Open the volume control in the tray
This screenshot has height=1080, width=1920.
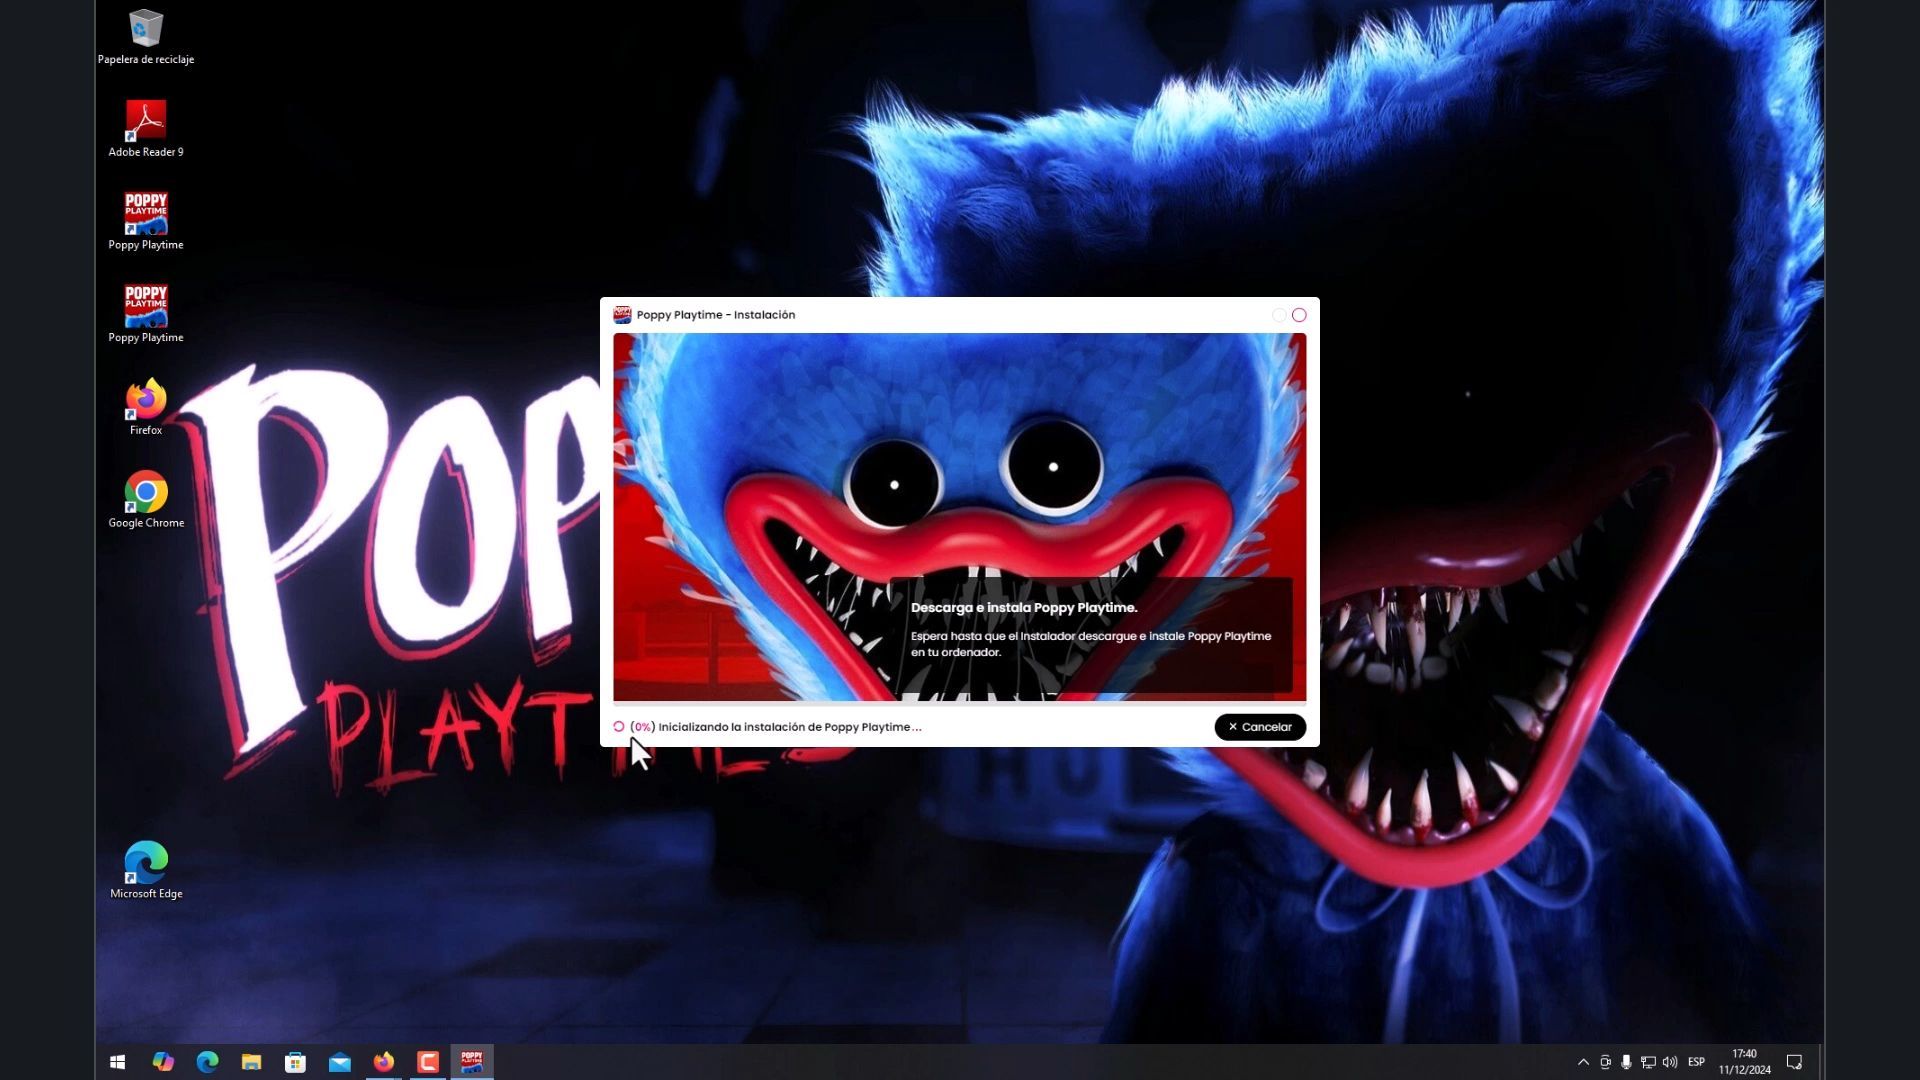(1669, 1062)
